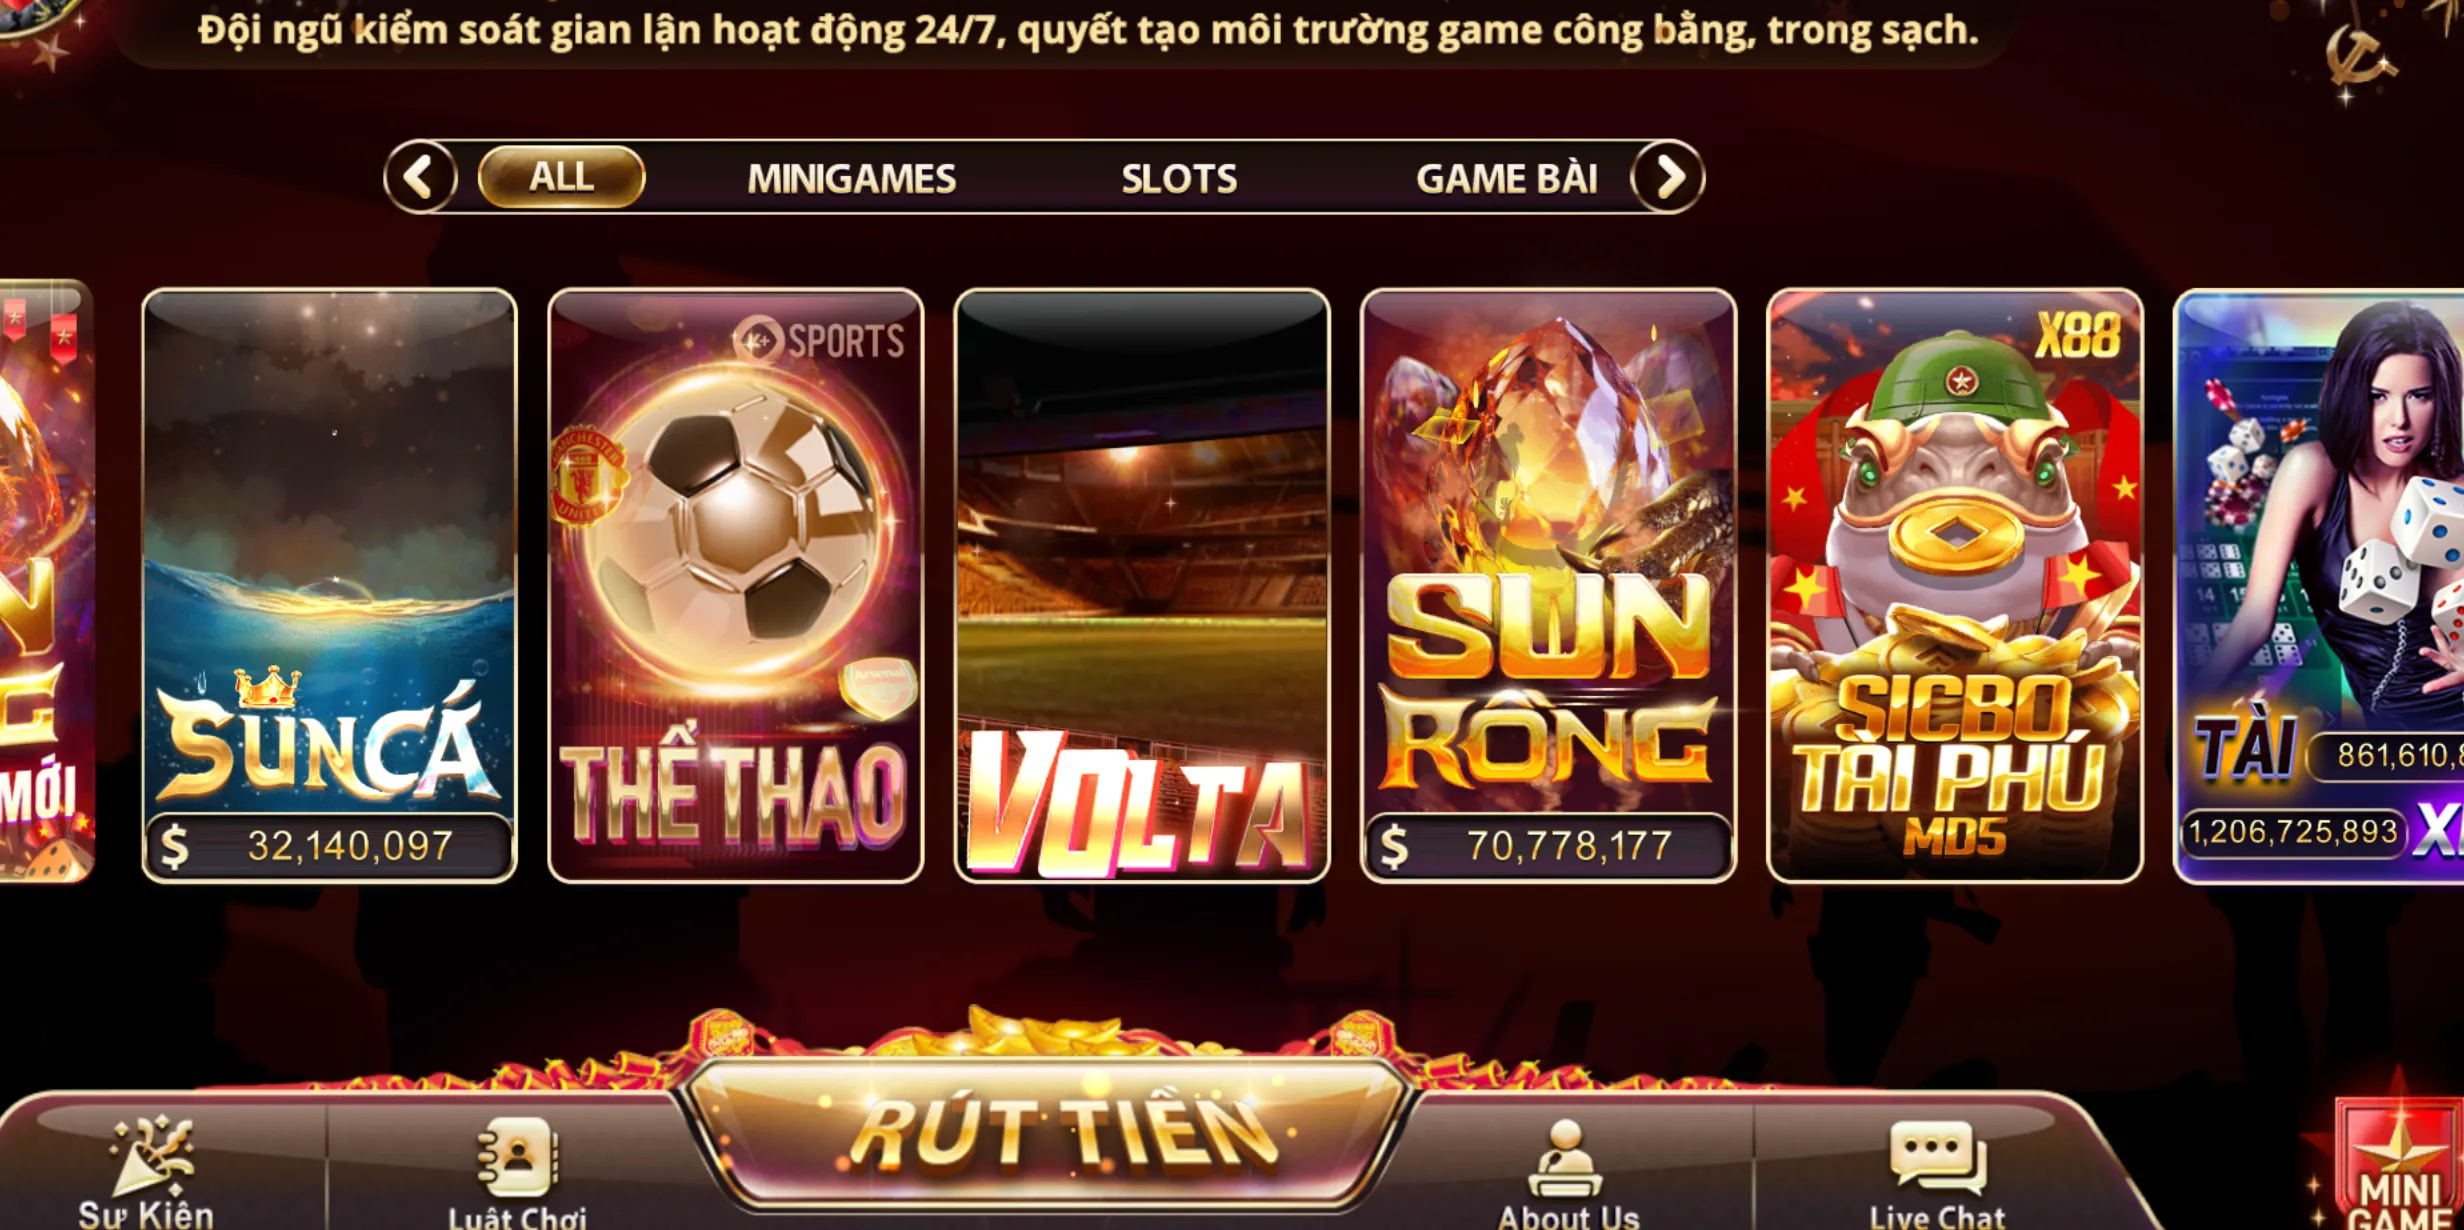The width and height of the screenshot is (2464, 1230).
Task: Open the Thể Thao sports game card
Action: coord(735,586)
